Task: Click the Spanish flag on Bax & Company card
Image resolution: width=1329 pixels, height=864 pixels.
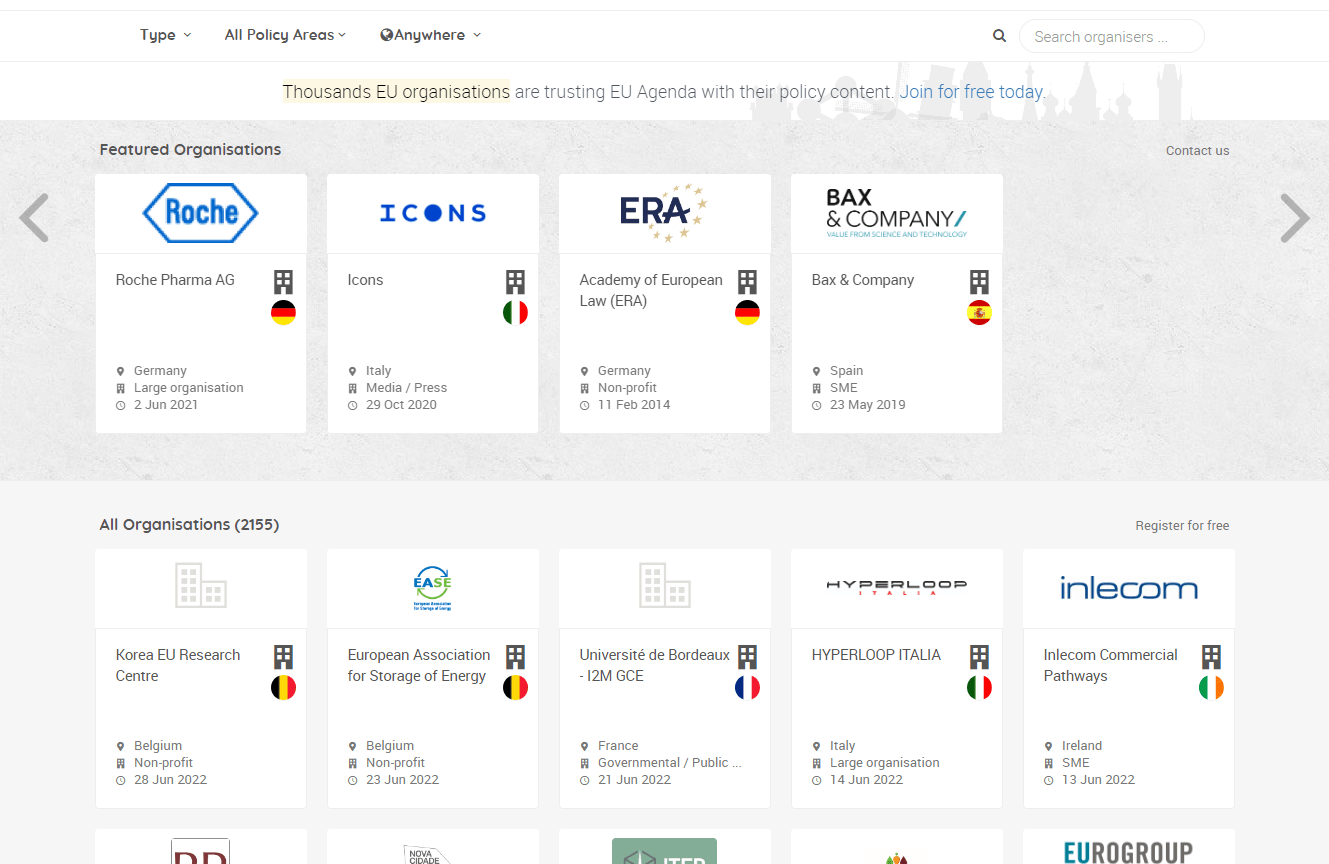Action: [979, 313]
